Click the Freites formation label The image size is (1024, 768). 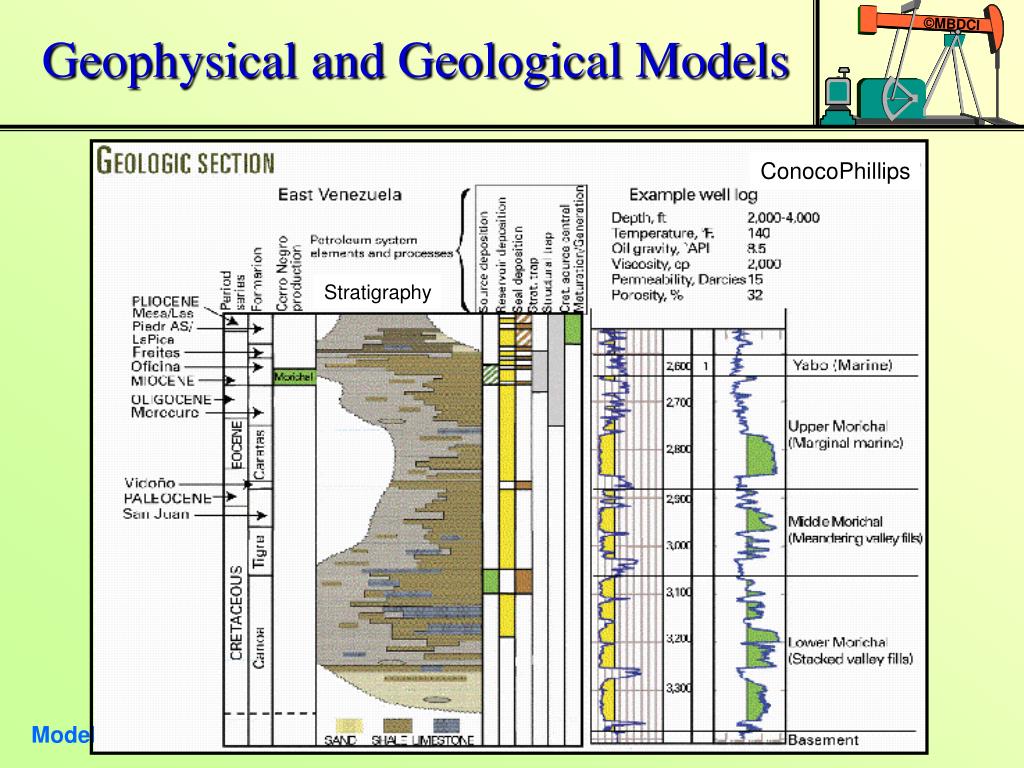(155, 353)
